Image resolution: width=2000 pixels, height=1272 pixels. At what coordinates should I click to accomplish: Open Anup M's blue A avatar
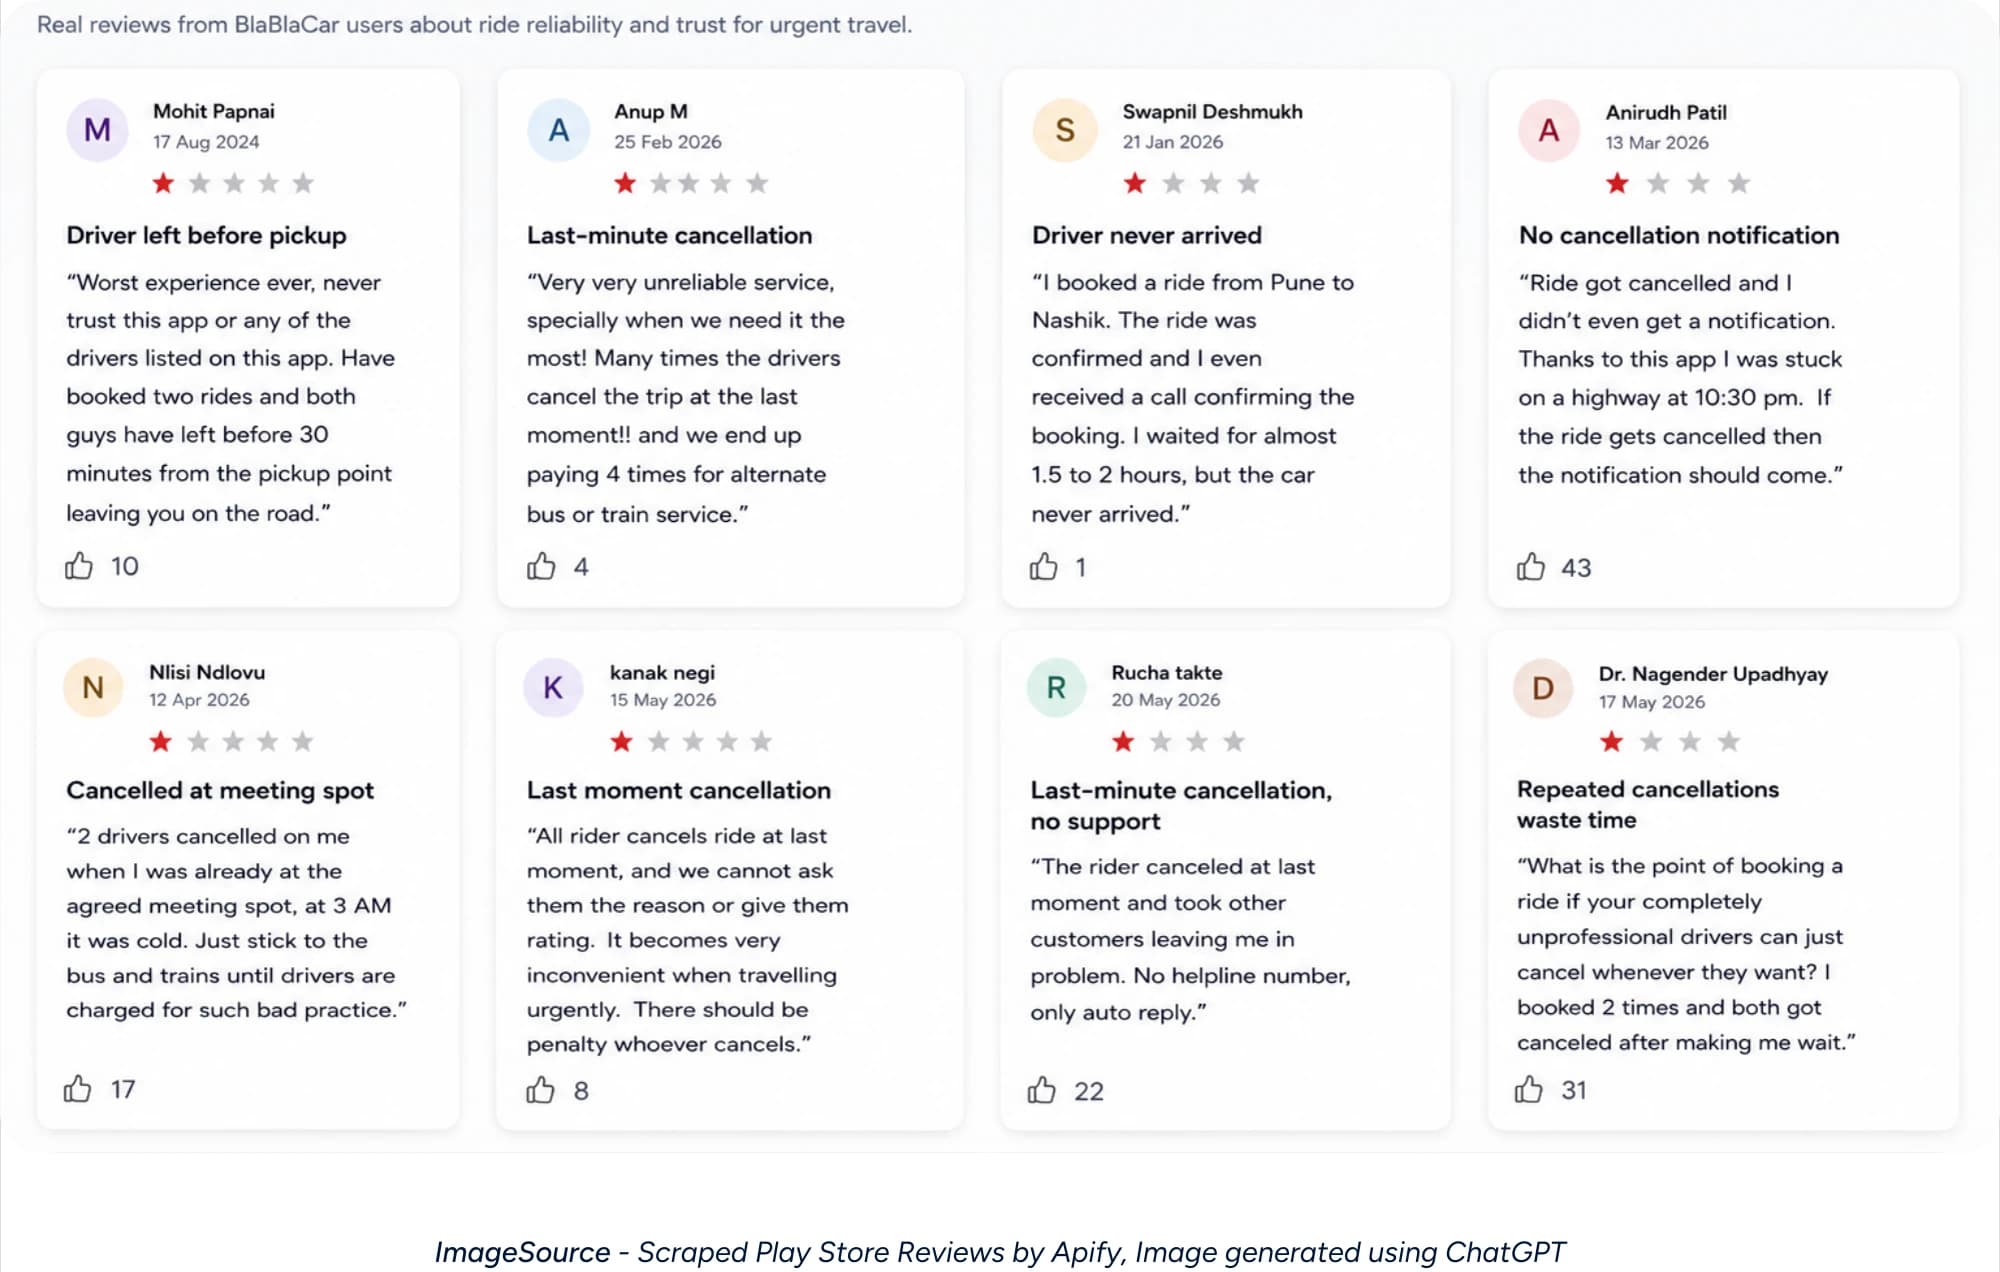click(558, 129)
